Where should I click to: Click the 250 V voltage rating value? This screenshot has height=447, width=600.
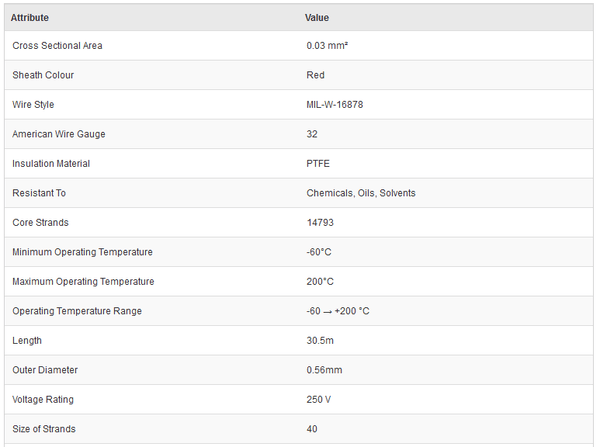319,399
